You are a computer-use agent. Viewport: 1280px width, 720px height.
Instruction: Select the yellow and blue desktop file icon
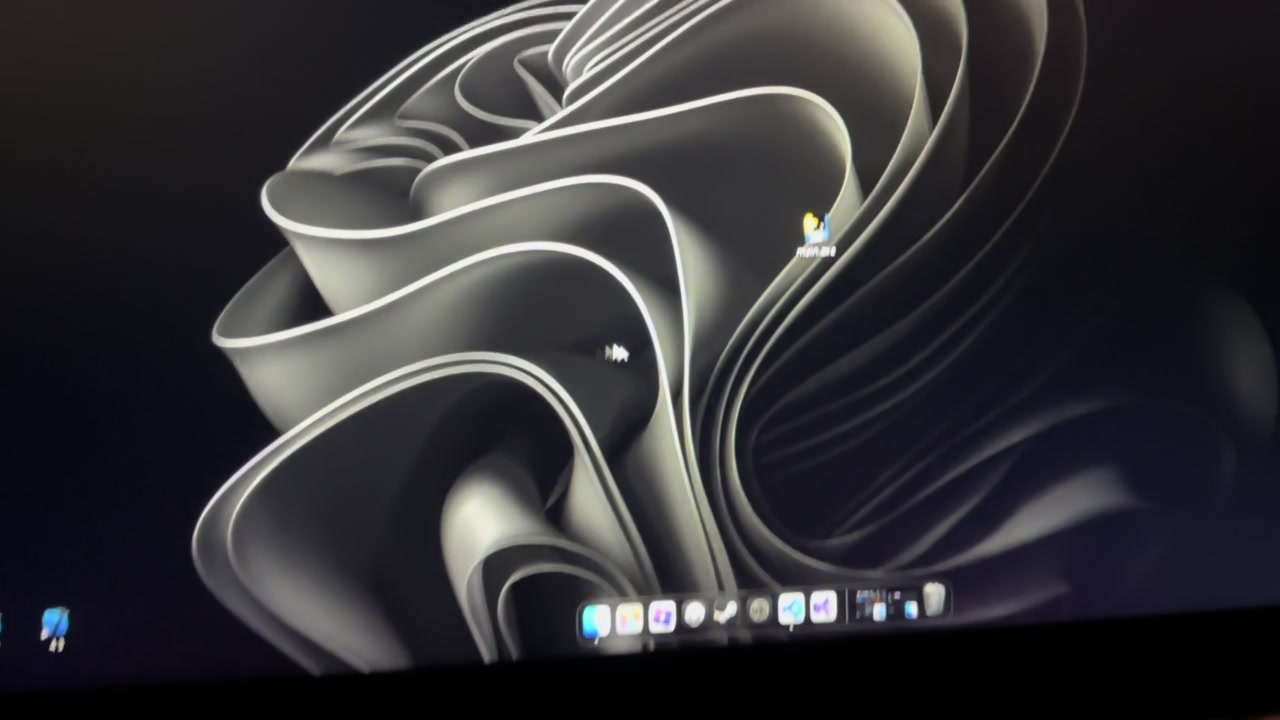click(x=816, y=229)
